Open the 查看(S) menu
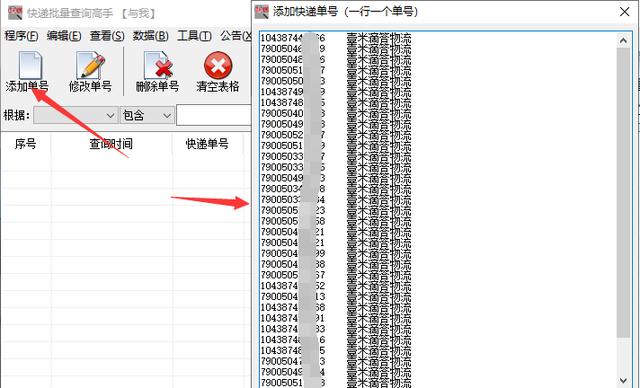The image size is (640, 388). tap(107, 36)
